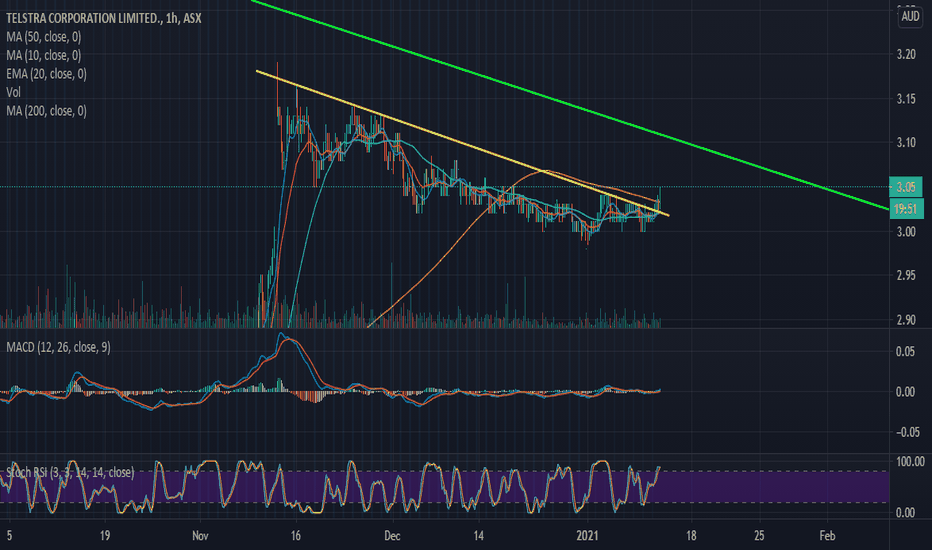Click the 25 date on time axis

tap(759, 536)
